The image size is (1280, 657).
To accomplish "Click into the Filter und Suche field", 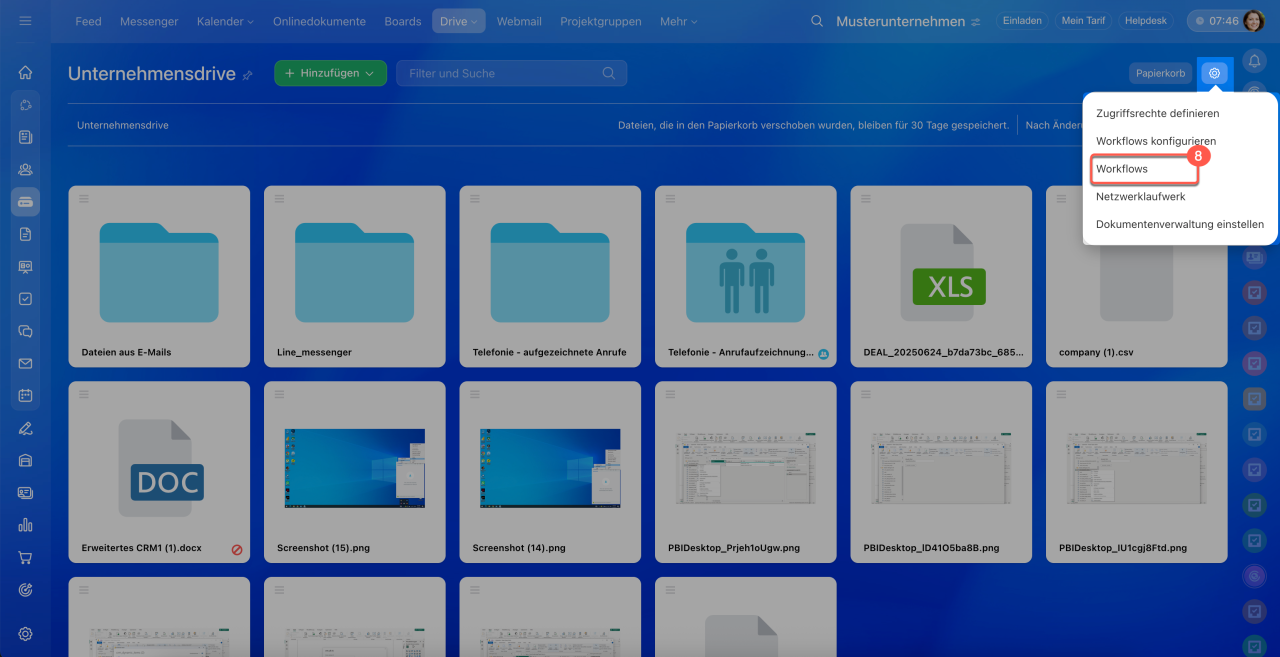I will pos(500,73).
